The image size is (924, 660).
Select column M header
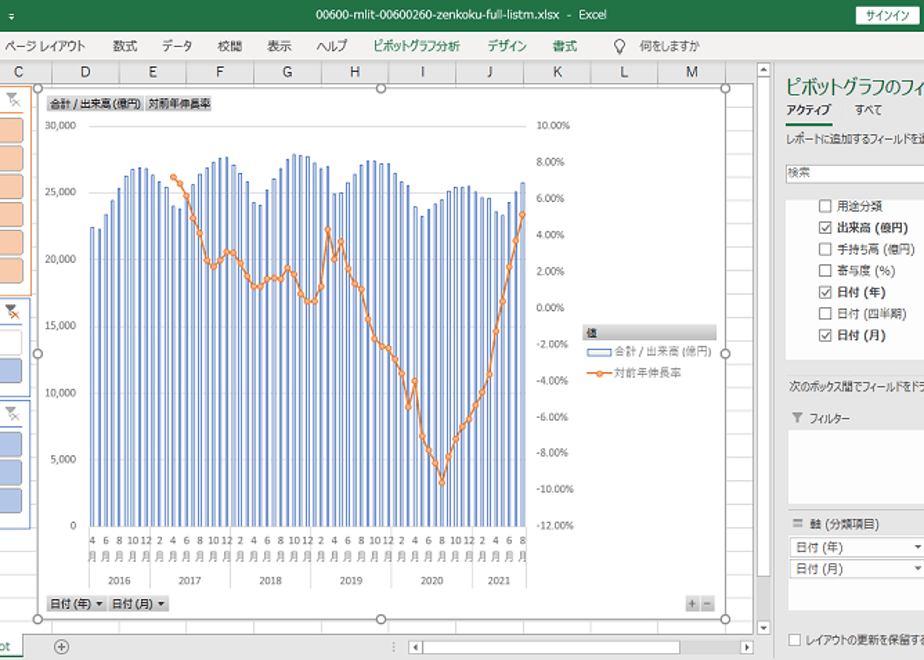(692, 72)
